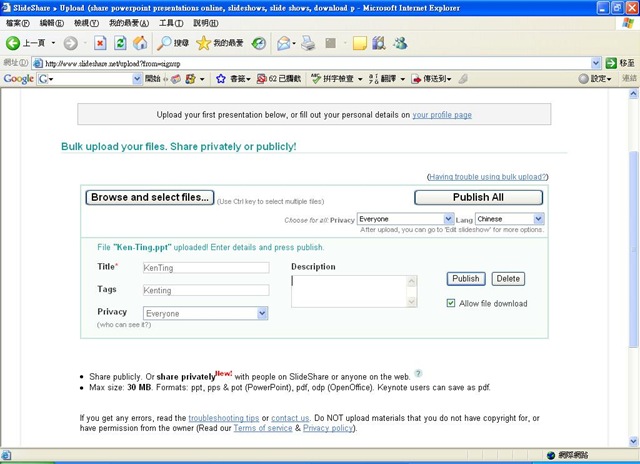This screenshot has width=640, height=464.
Task: Click the Tags input field
Action: pyautogui.click(x=206, y=290)
